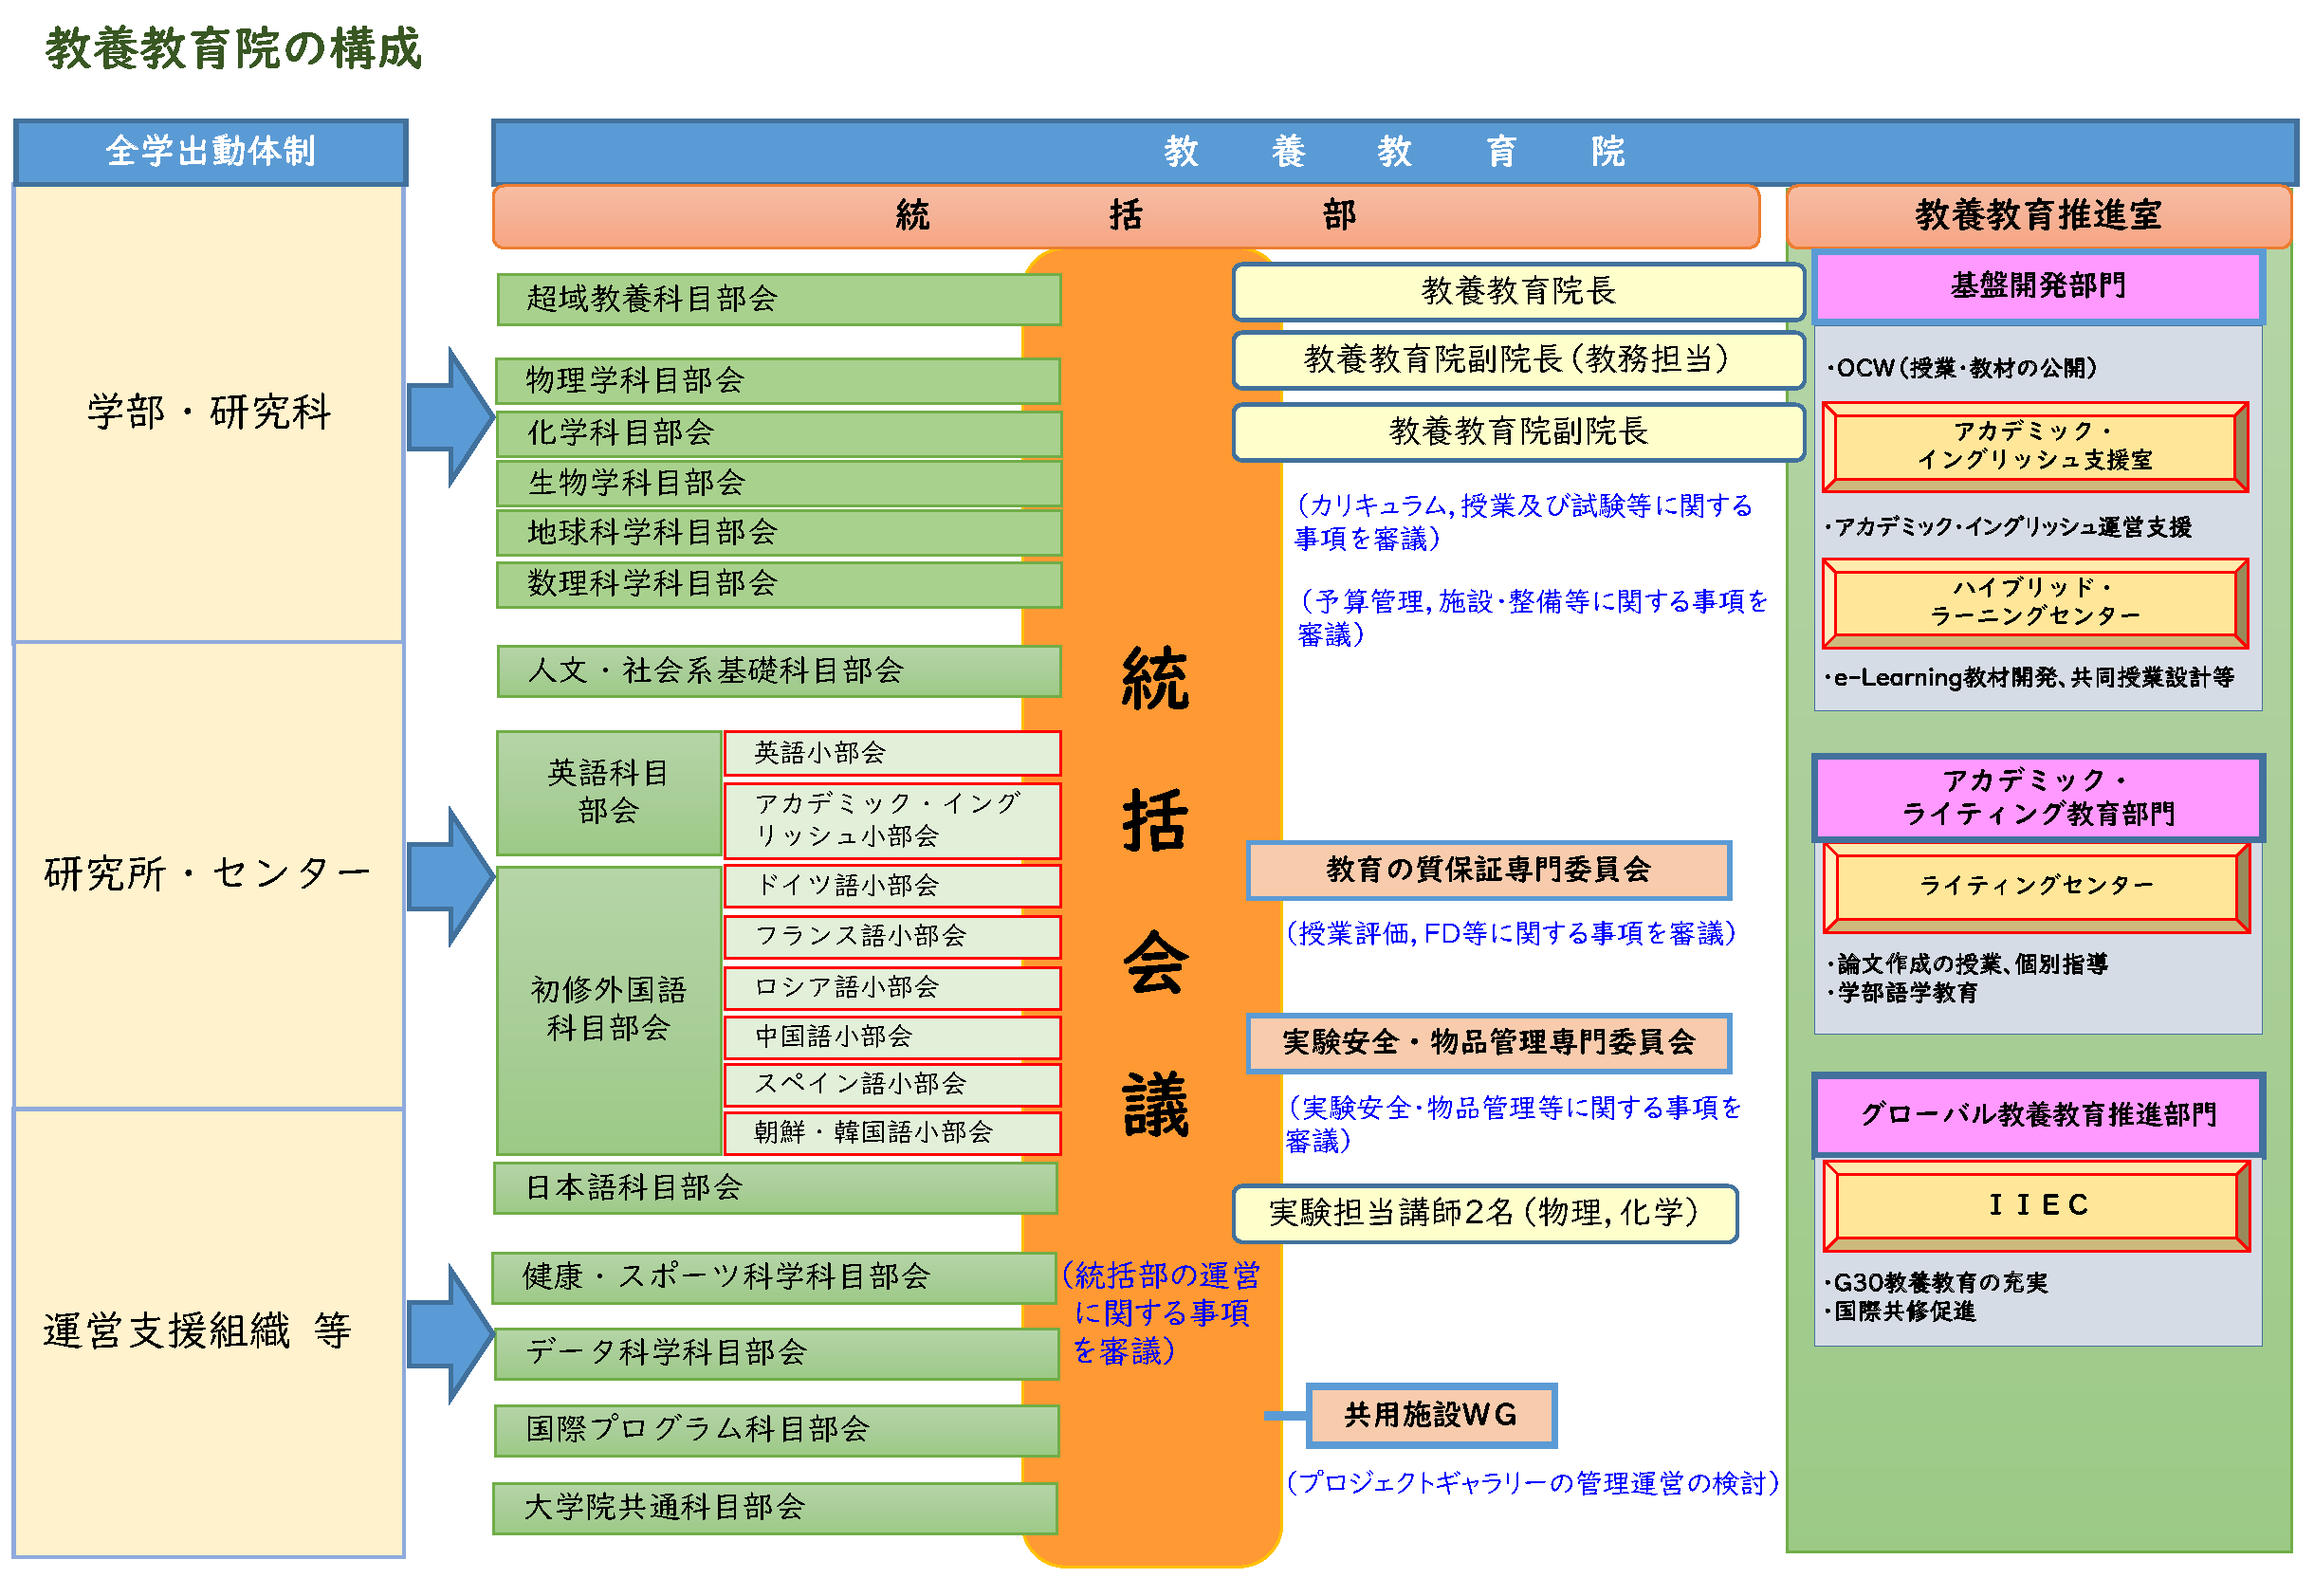2314x1596 pixels.
Task: Click the 教養教育院 top banner
Action: (1394, 152)
